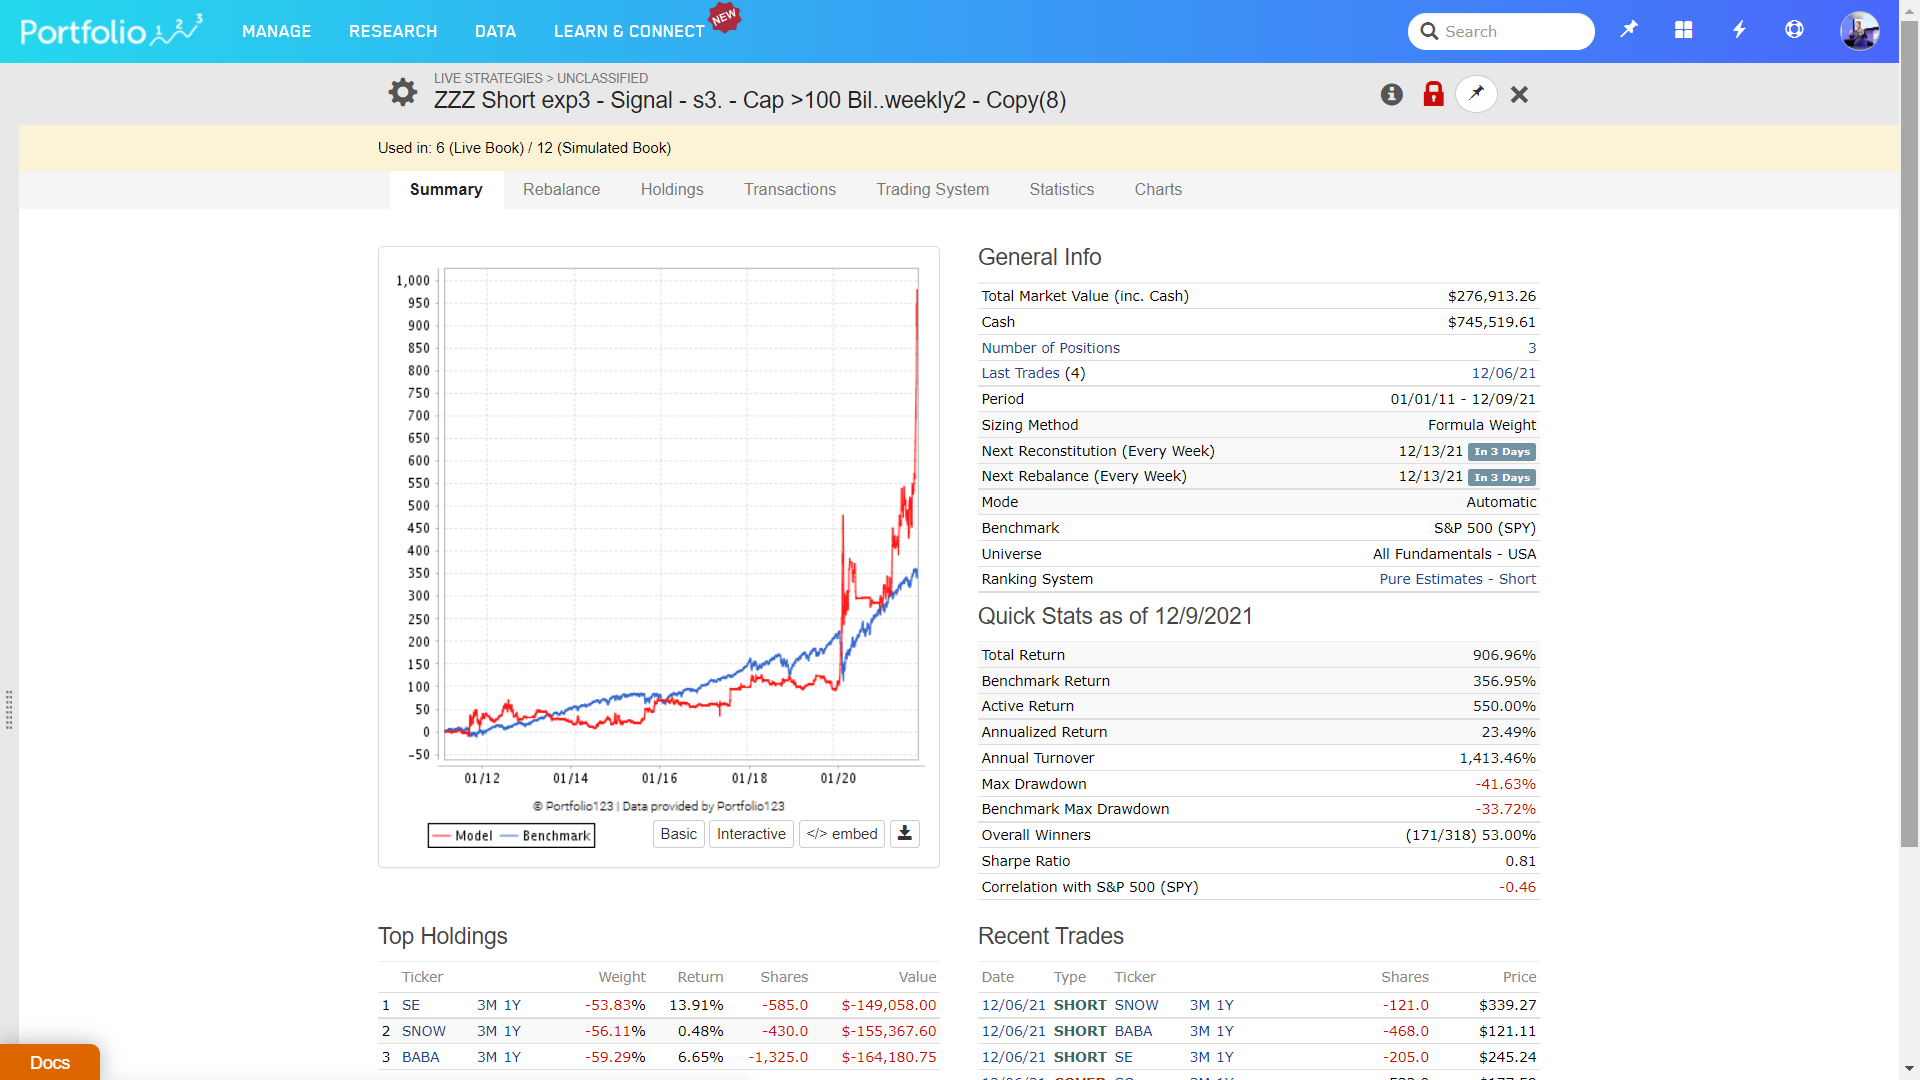
Task: Open the Statistics tab
Action: [x=1061, y=189]
